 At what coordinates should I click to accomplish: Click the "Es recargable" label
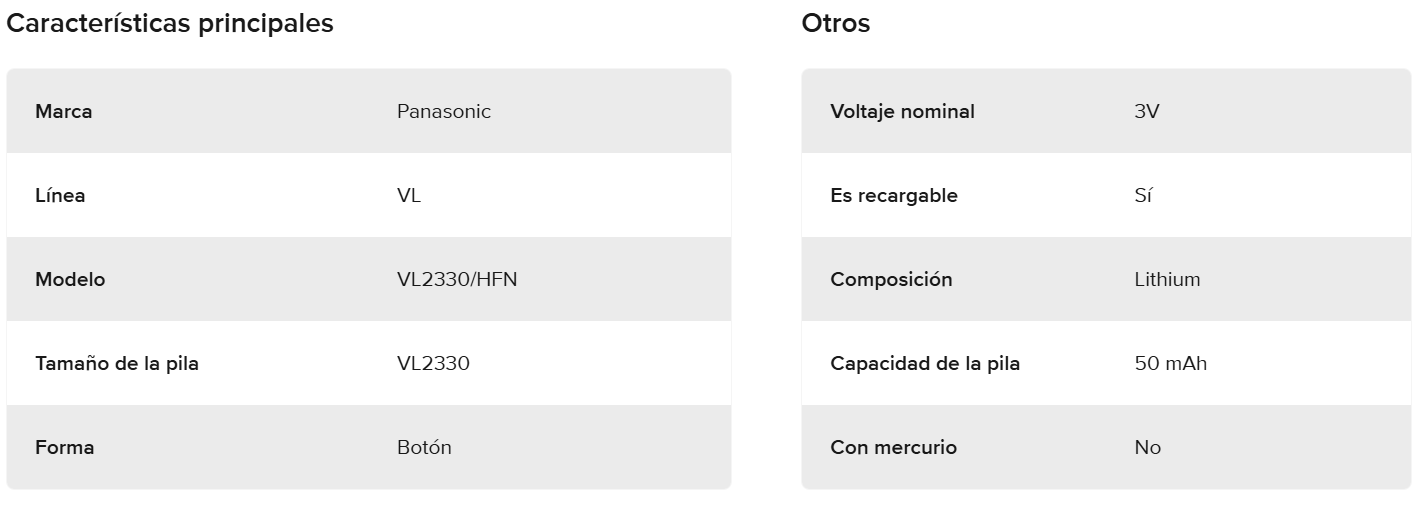tap(894, 195)
